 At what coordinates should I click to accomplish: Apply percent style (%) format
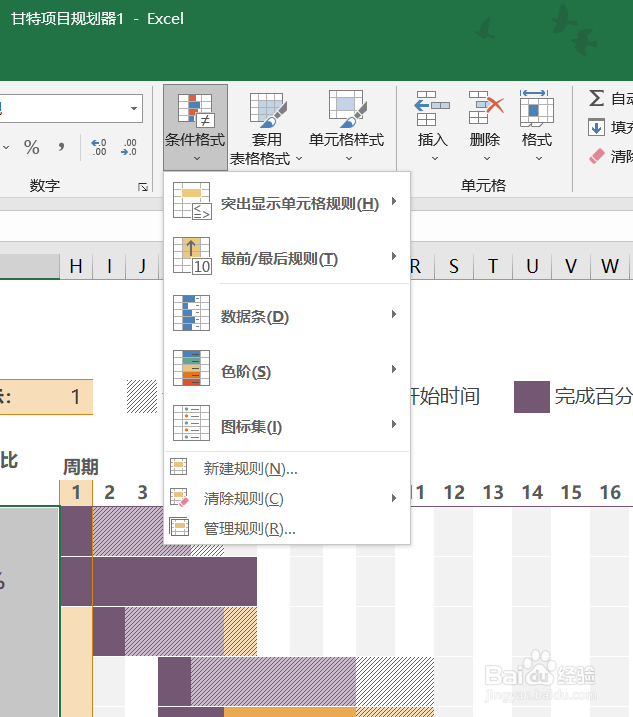coord(32,147)
